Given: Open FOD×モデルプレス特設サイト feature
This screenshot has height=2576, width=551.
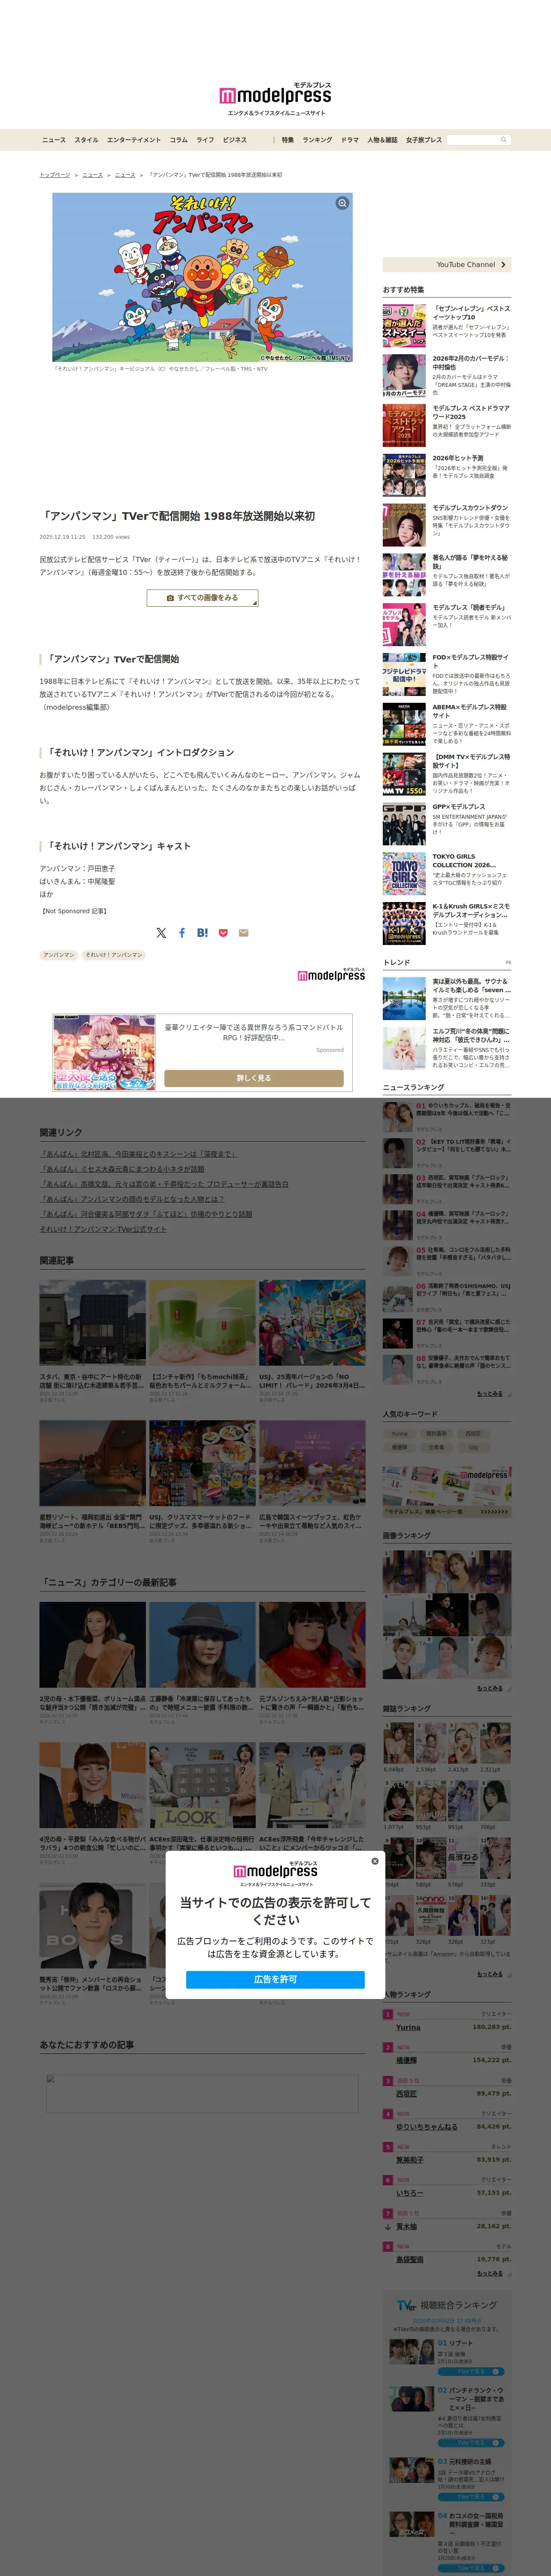Looking at the screenshot, I should coord(447,674).
